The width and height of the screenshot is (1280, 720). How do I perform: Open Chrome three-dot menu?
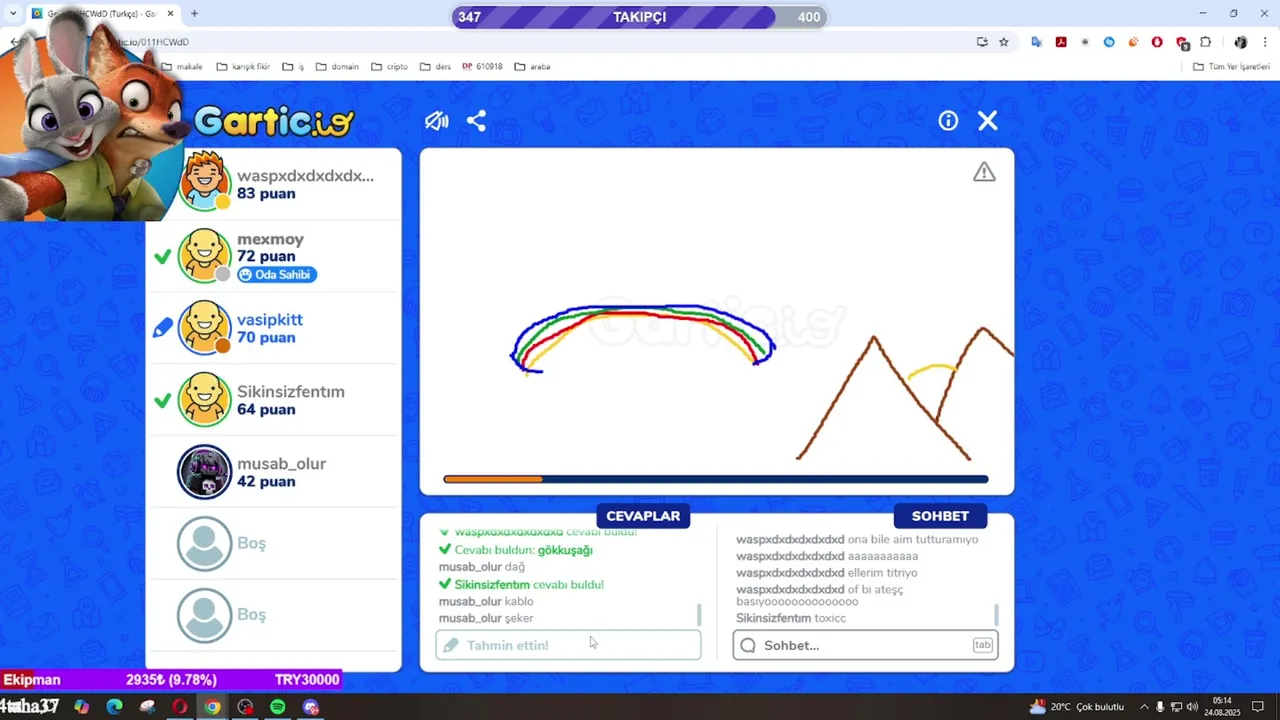click(1265, 42)
